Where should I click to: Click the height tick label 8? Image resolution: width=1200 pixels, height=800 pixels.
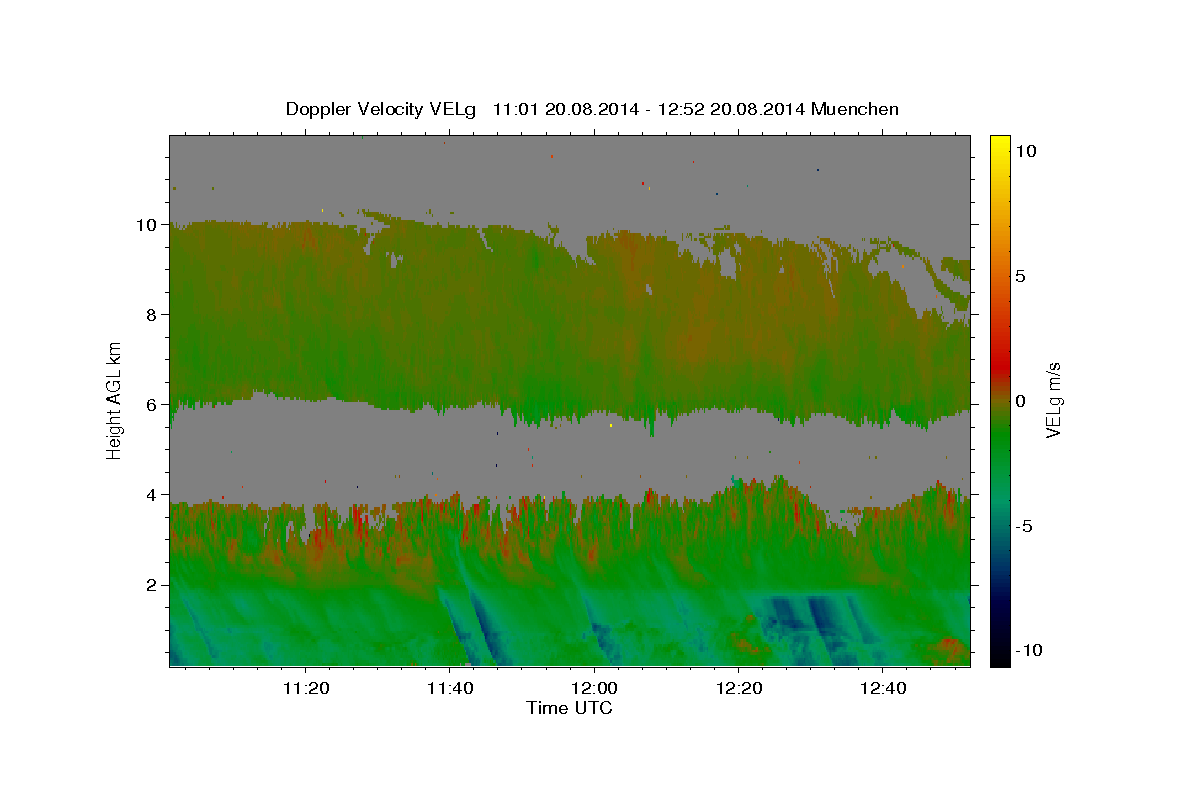tap(153, 315)
